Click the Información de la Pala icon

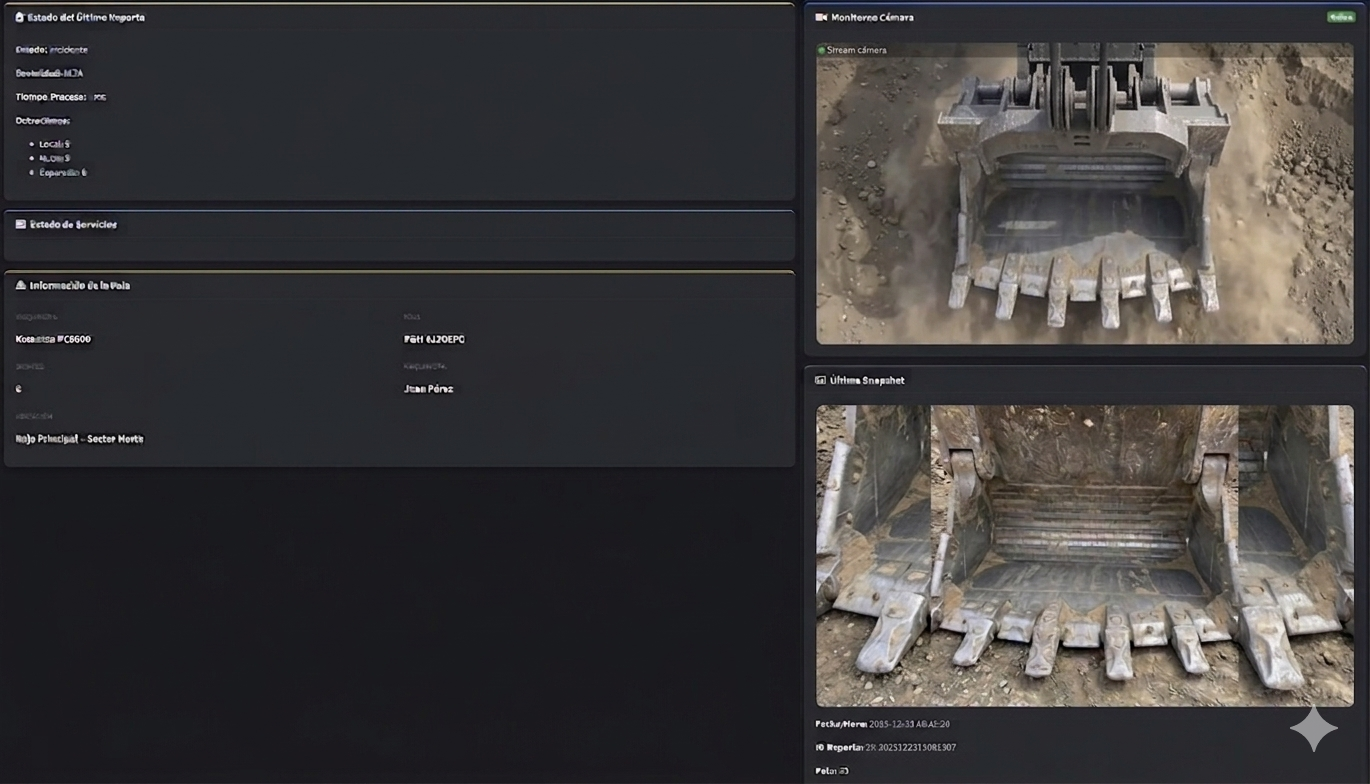20,286
